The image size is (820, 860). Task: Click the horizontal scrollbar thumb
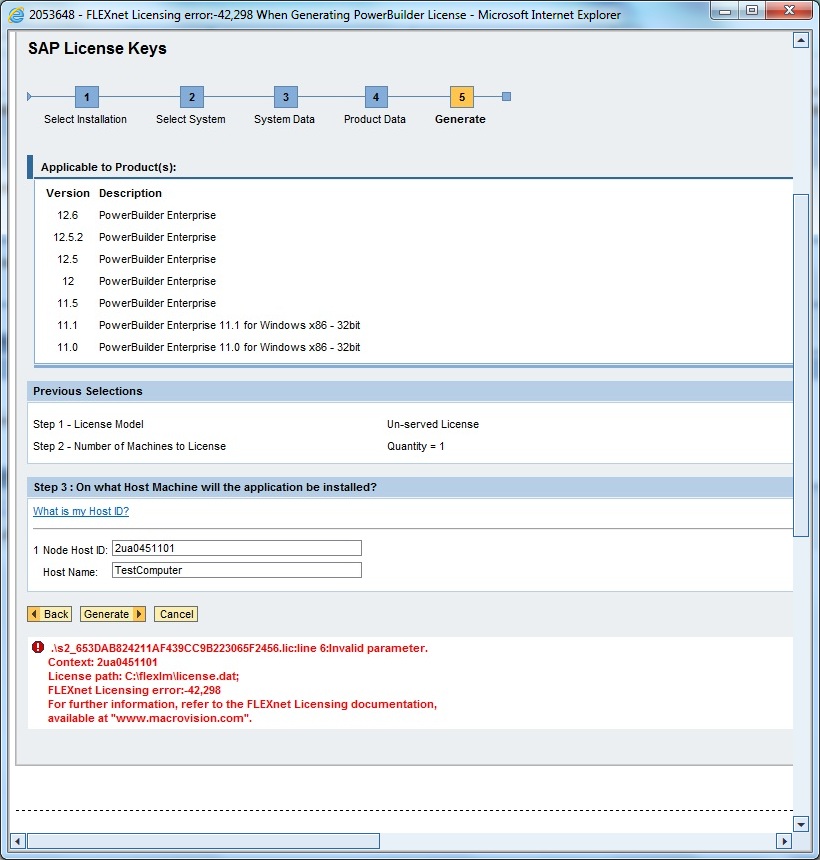203,841
